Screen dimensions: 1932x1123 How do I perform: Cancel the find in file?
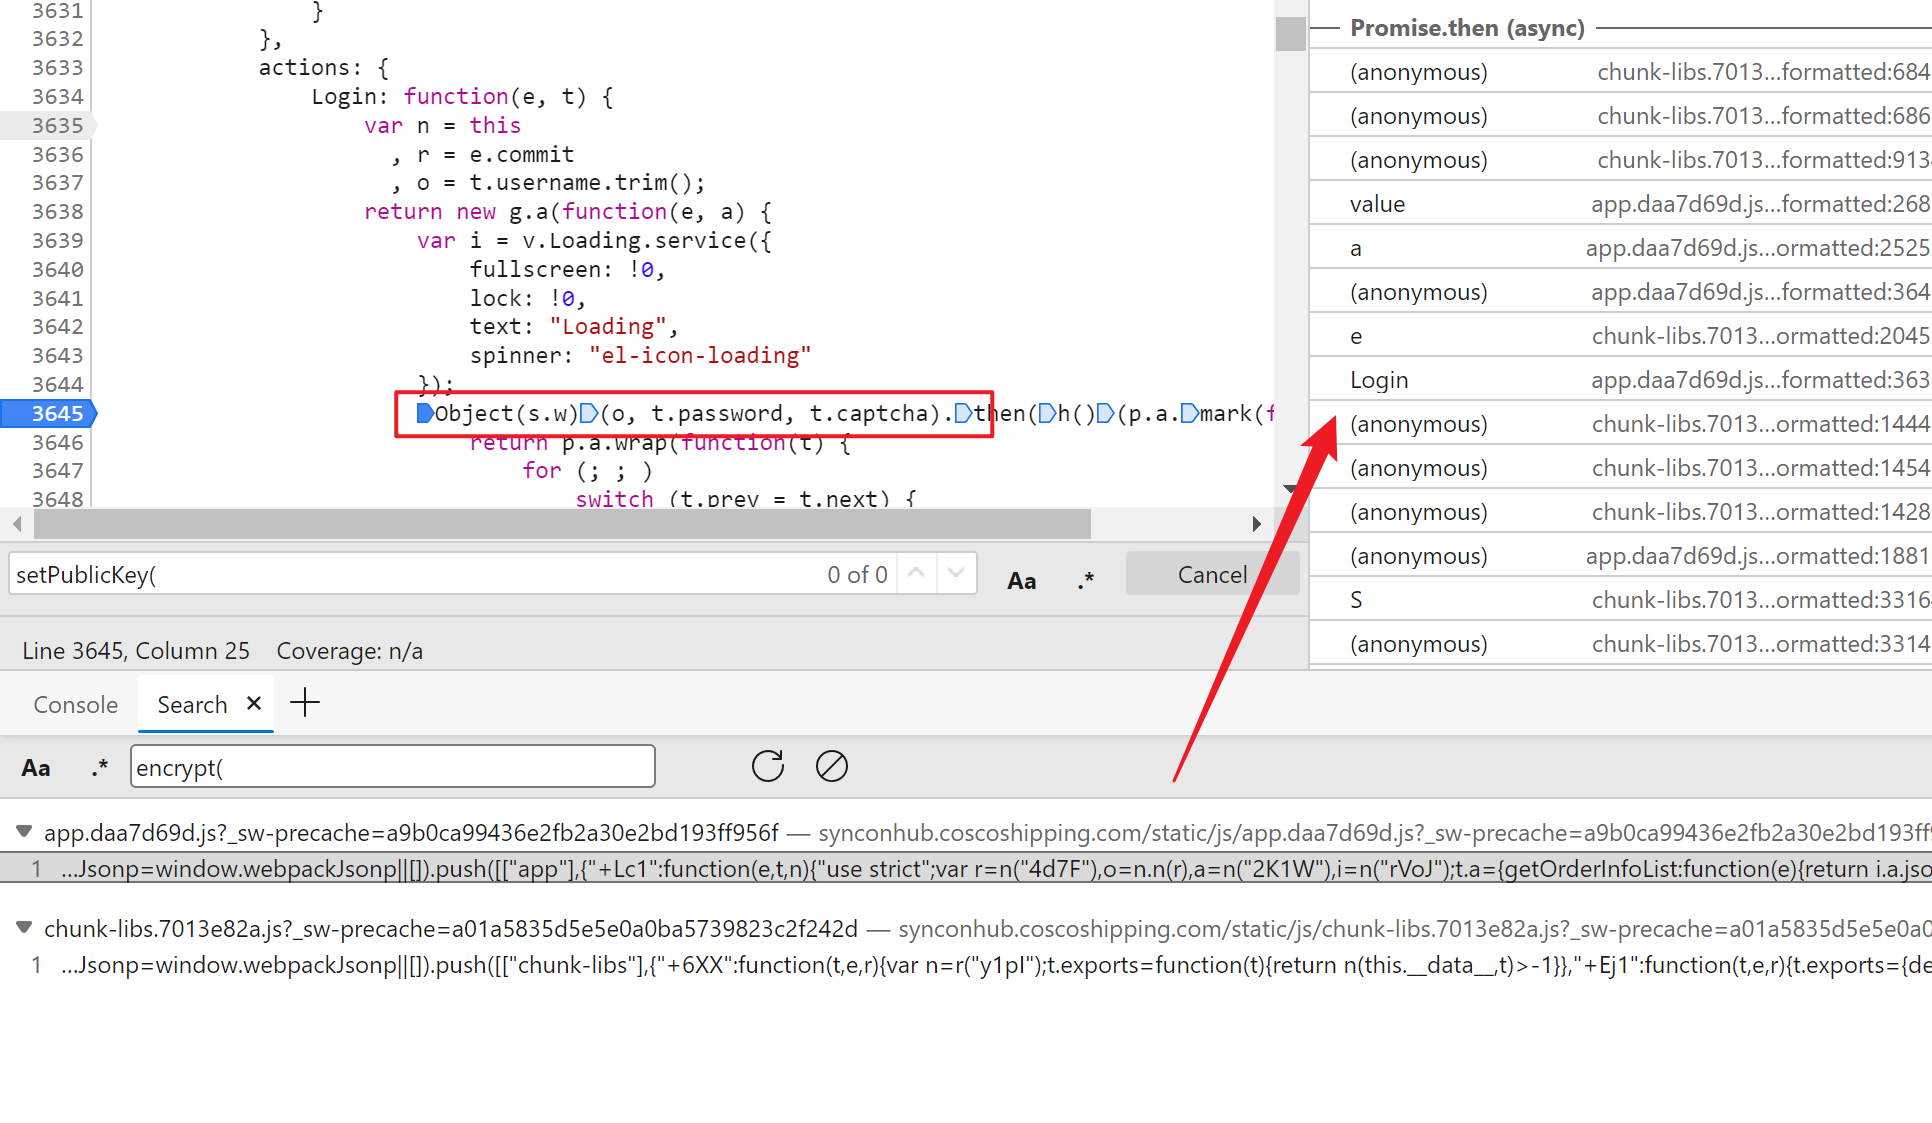click(x=1212, y=574)
